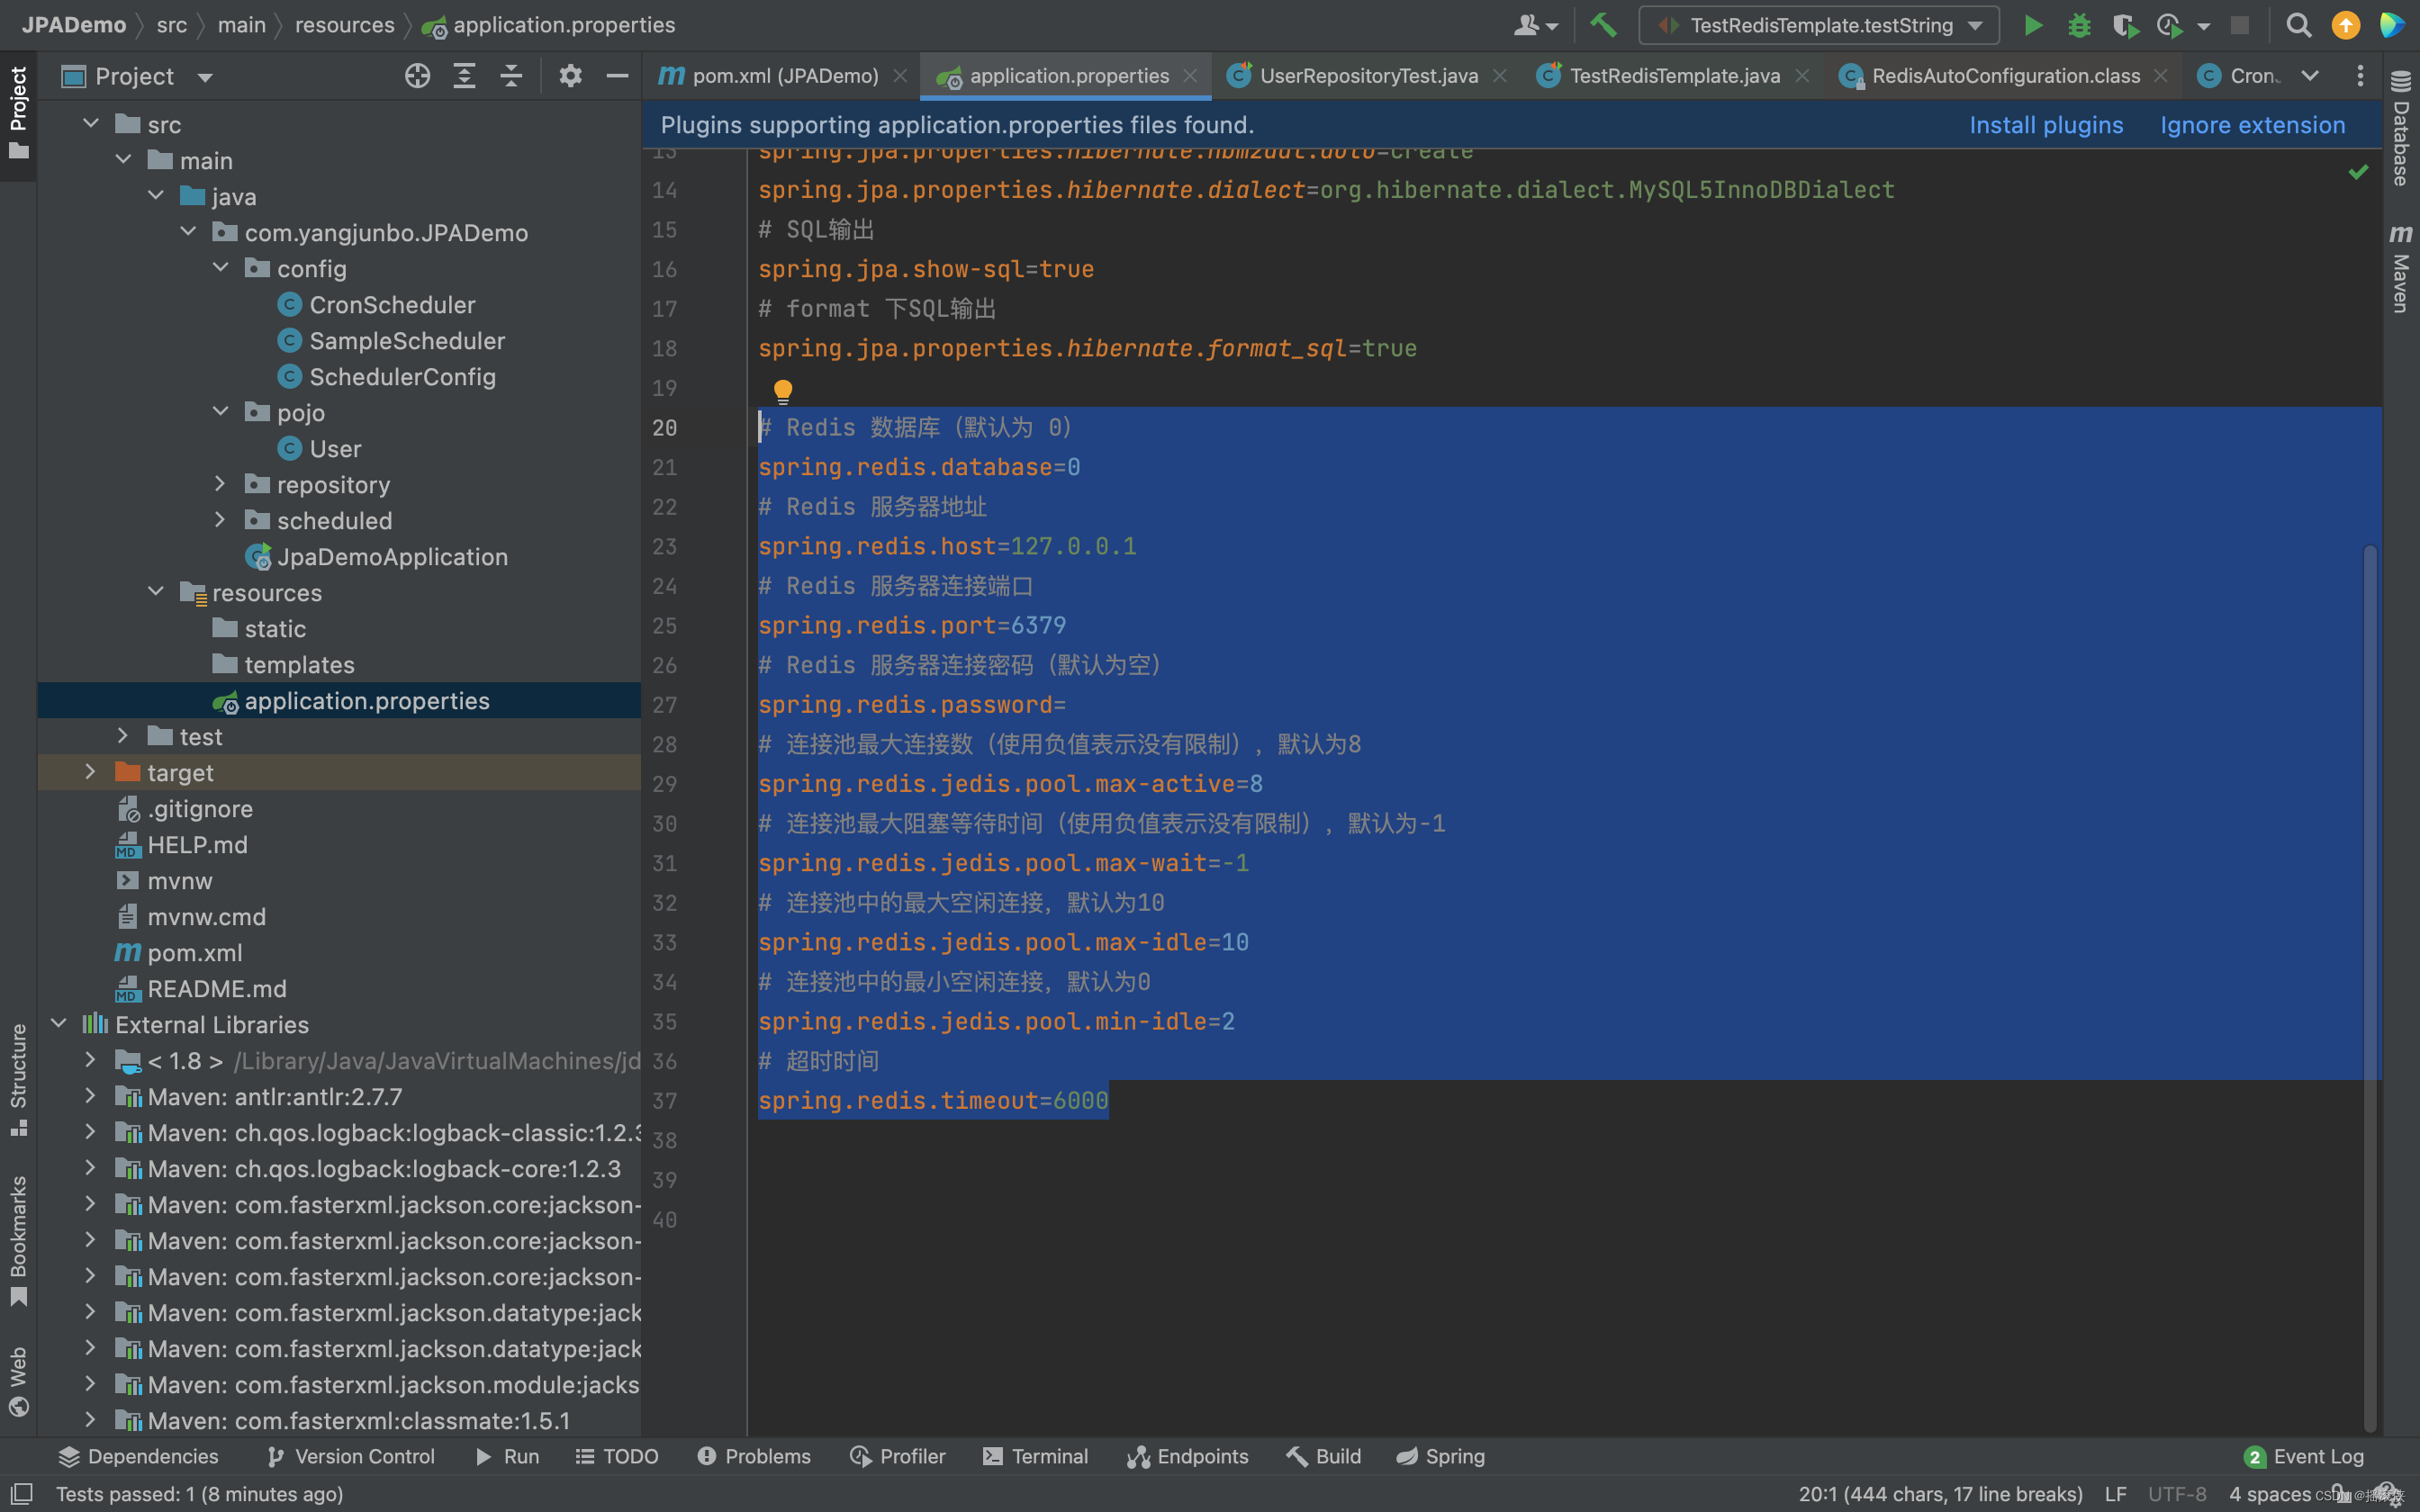
Task: Hide the Project panel with minus icon
Action: (x=617, y=76)
